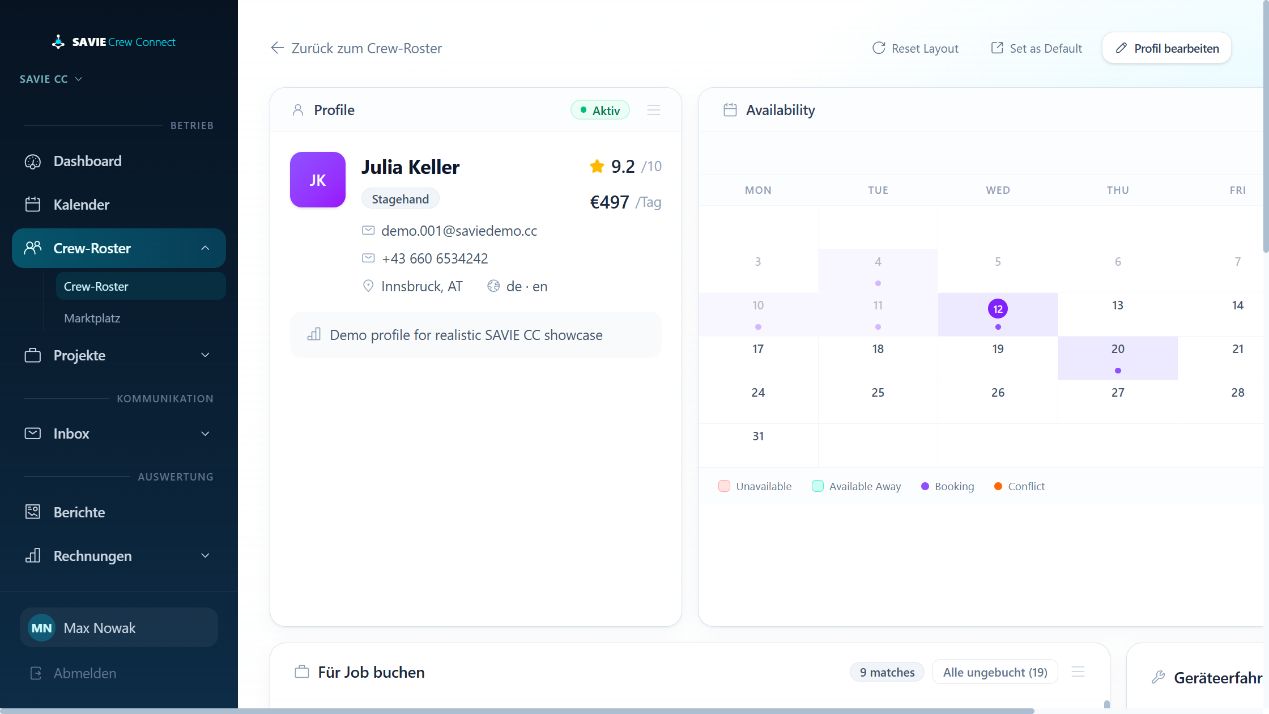
Task: Click Abmelden to log out
Action: [74, 673]
